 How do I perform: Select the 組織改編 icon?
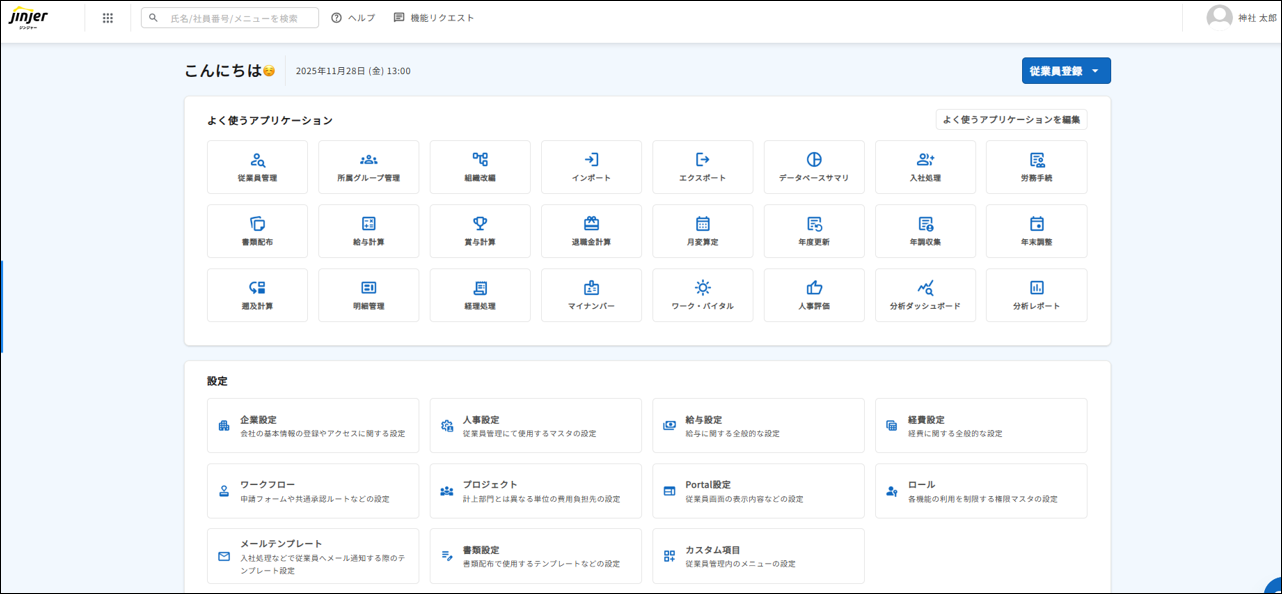[479, 167]
